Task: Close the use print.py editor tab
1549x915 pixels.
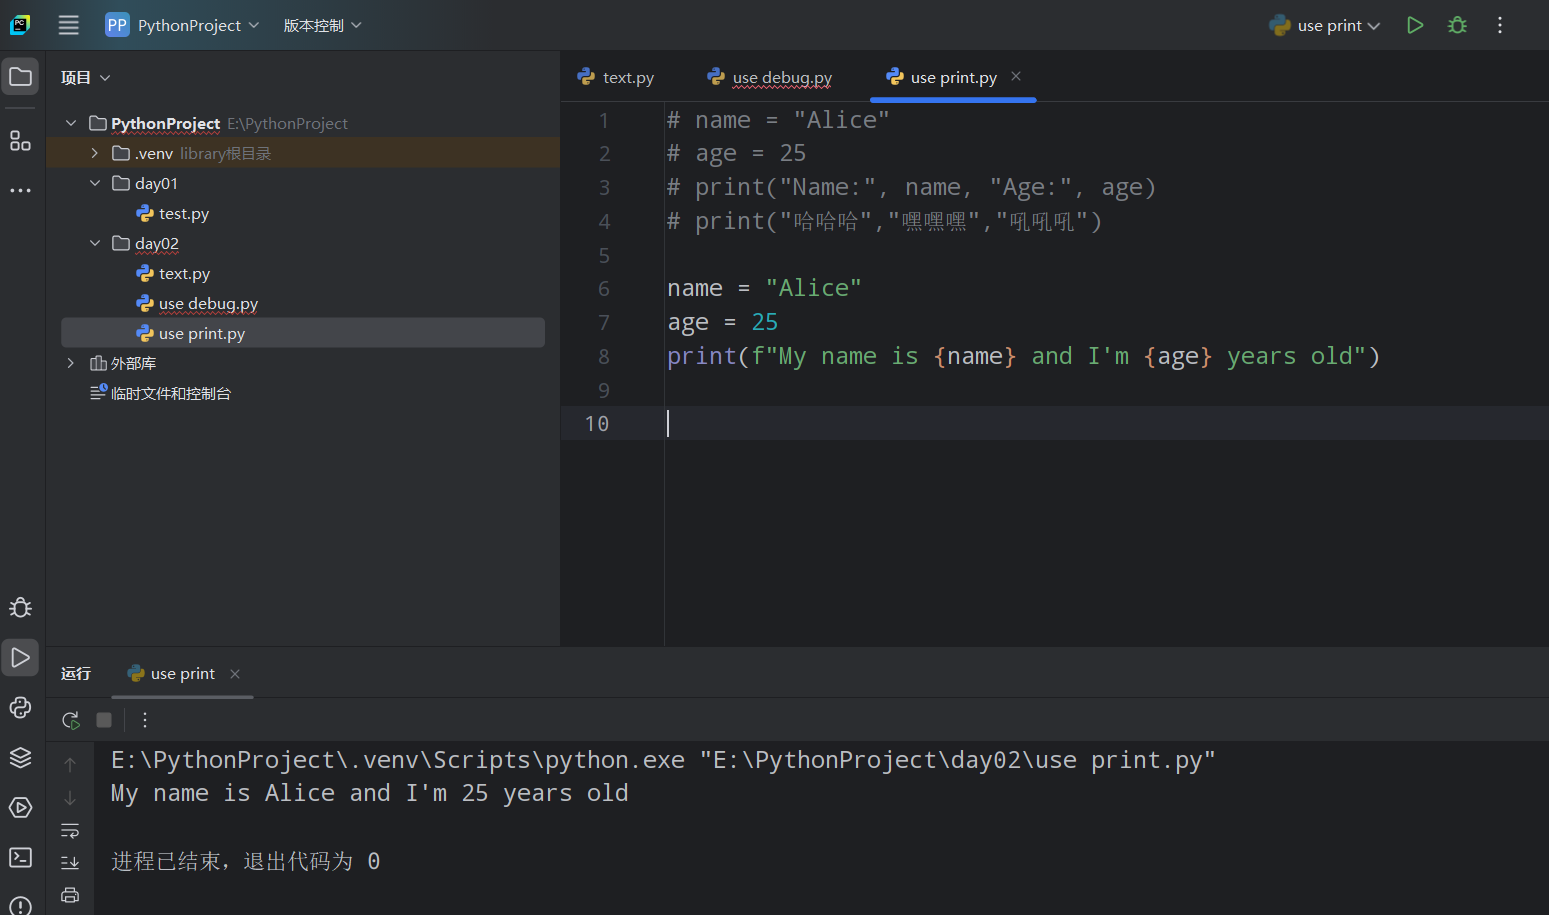Action: pos(1016,76)
